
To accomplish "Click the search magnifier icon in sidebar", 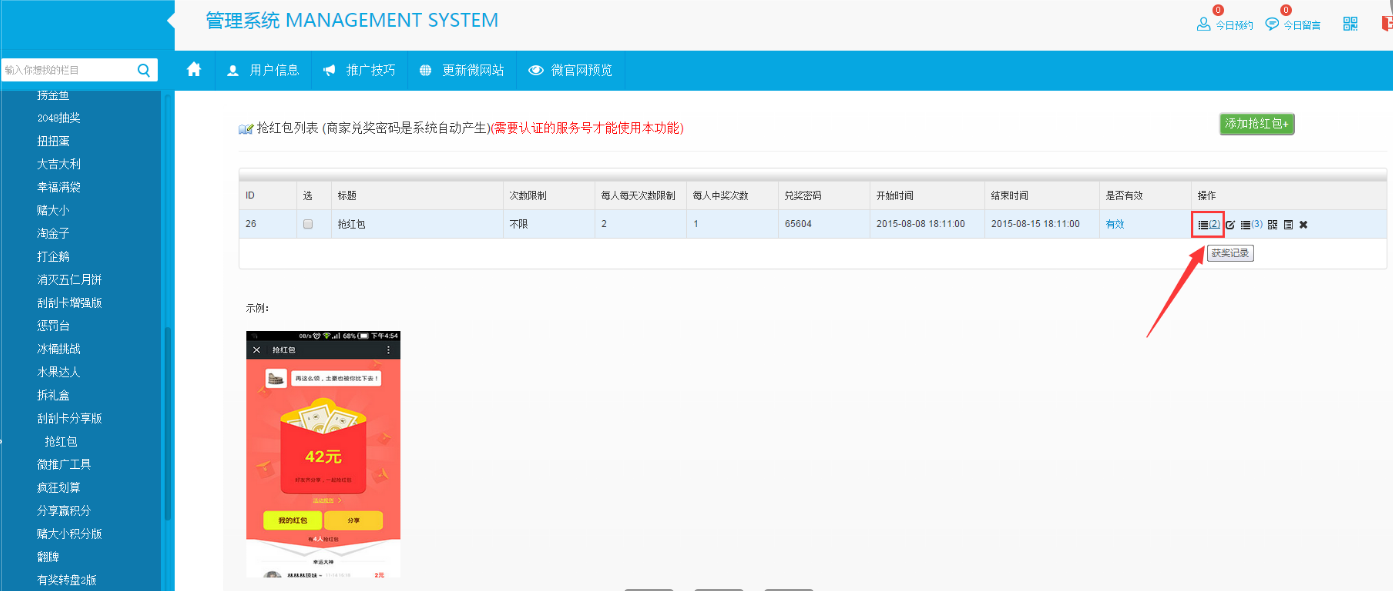I will coord(144,70).
